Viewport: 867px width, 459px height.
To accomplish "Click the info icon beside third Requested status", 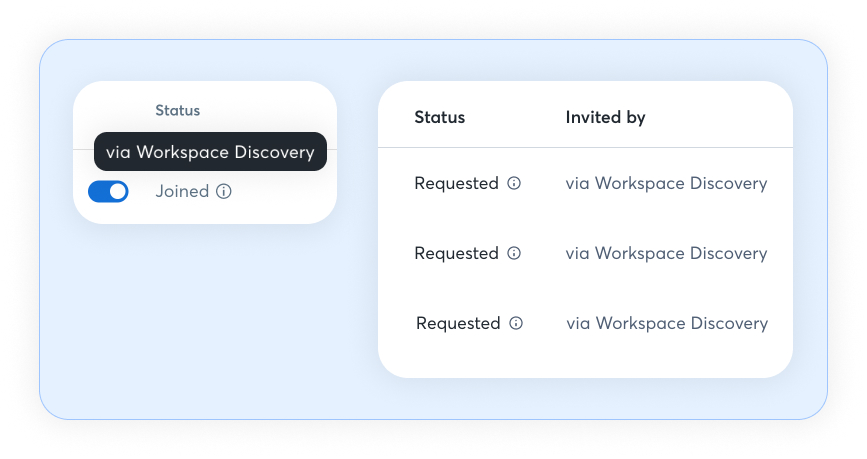I will coord(516,323).
